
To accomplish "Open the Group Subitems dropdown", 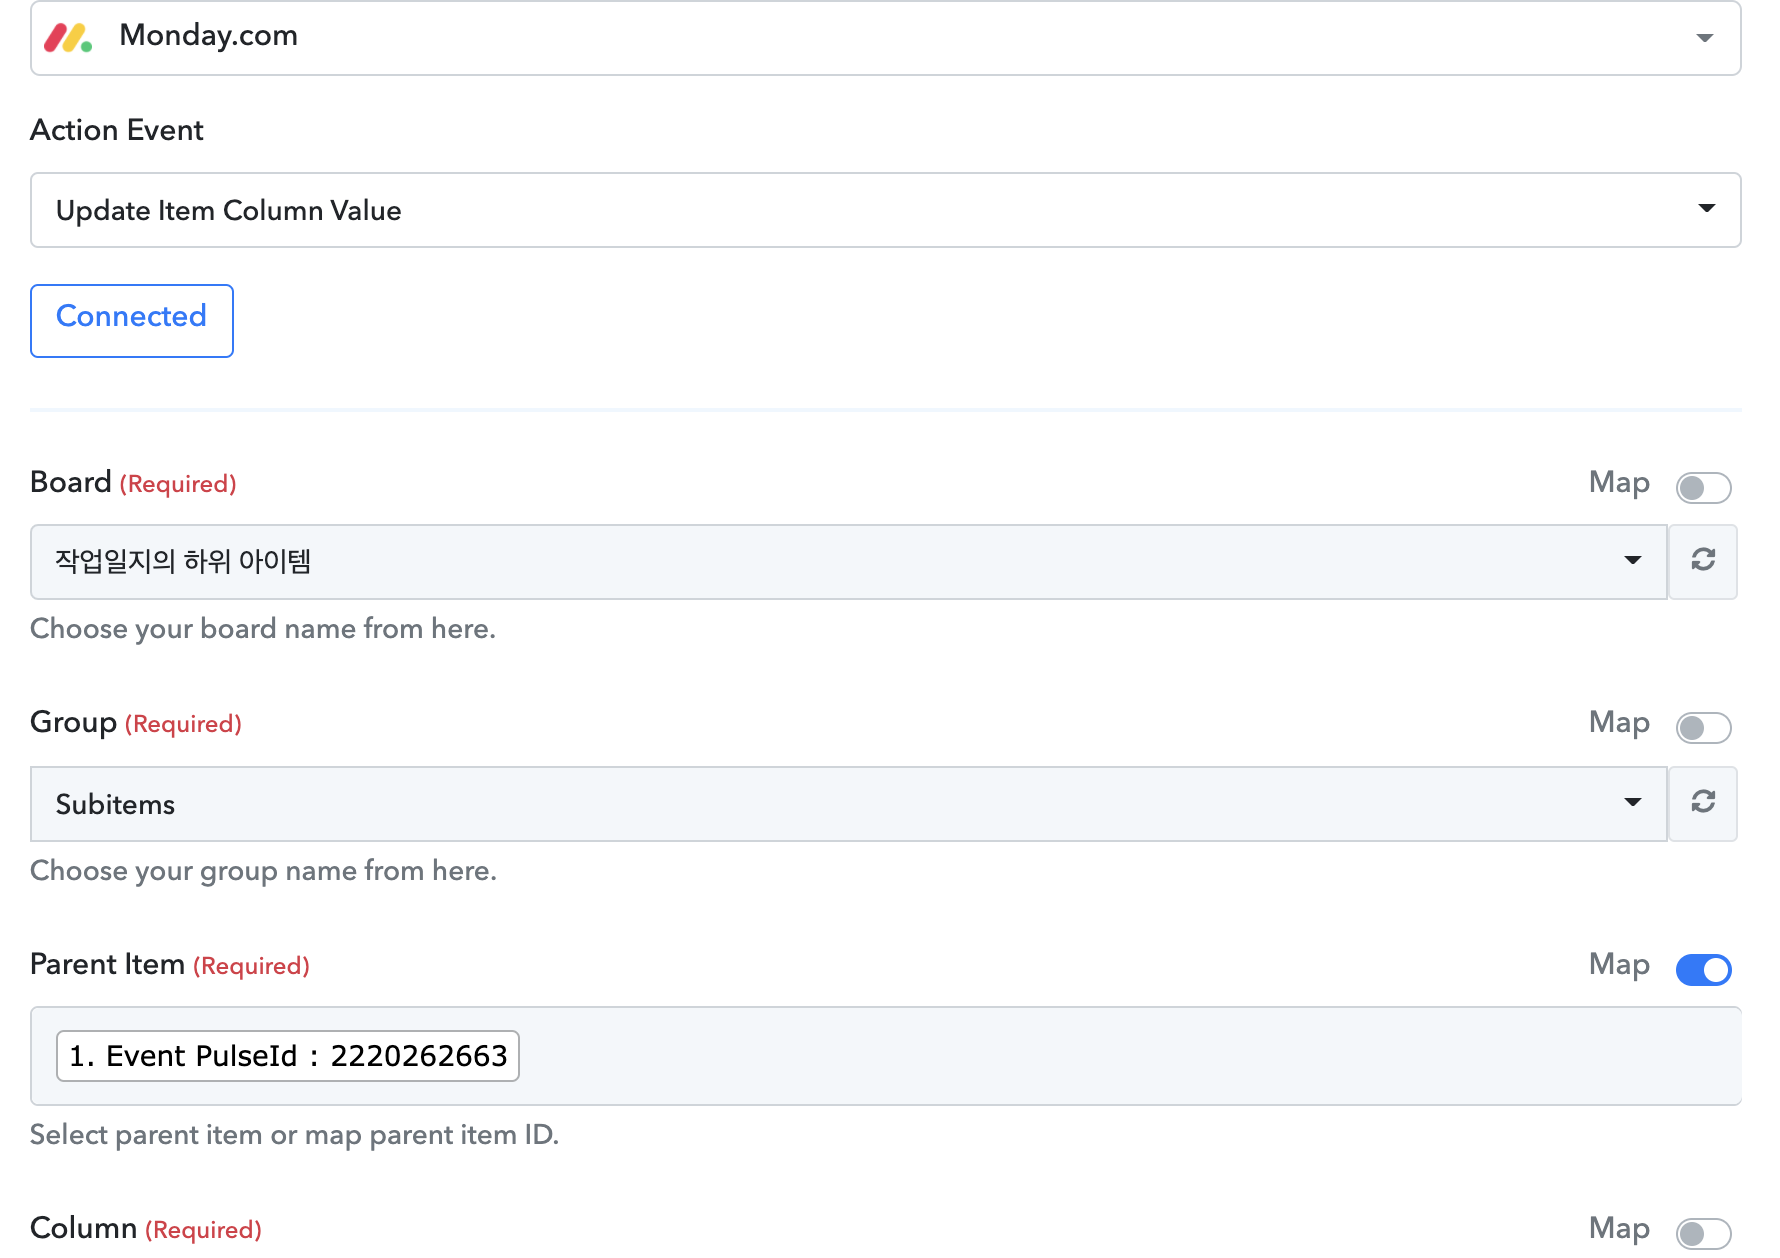I will coord(848,804).
